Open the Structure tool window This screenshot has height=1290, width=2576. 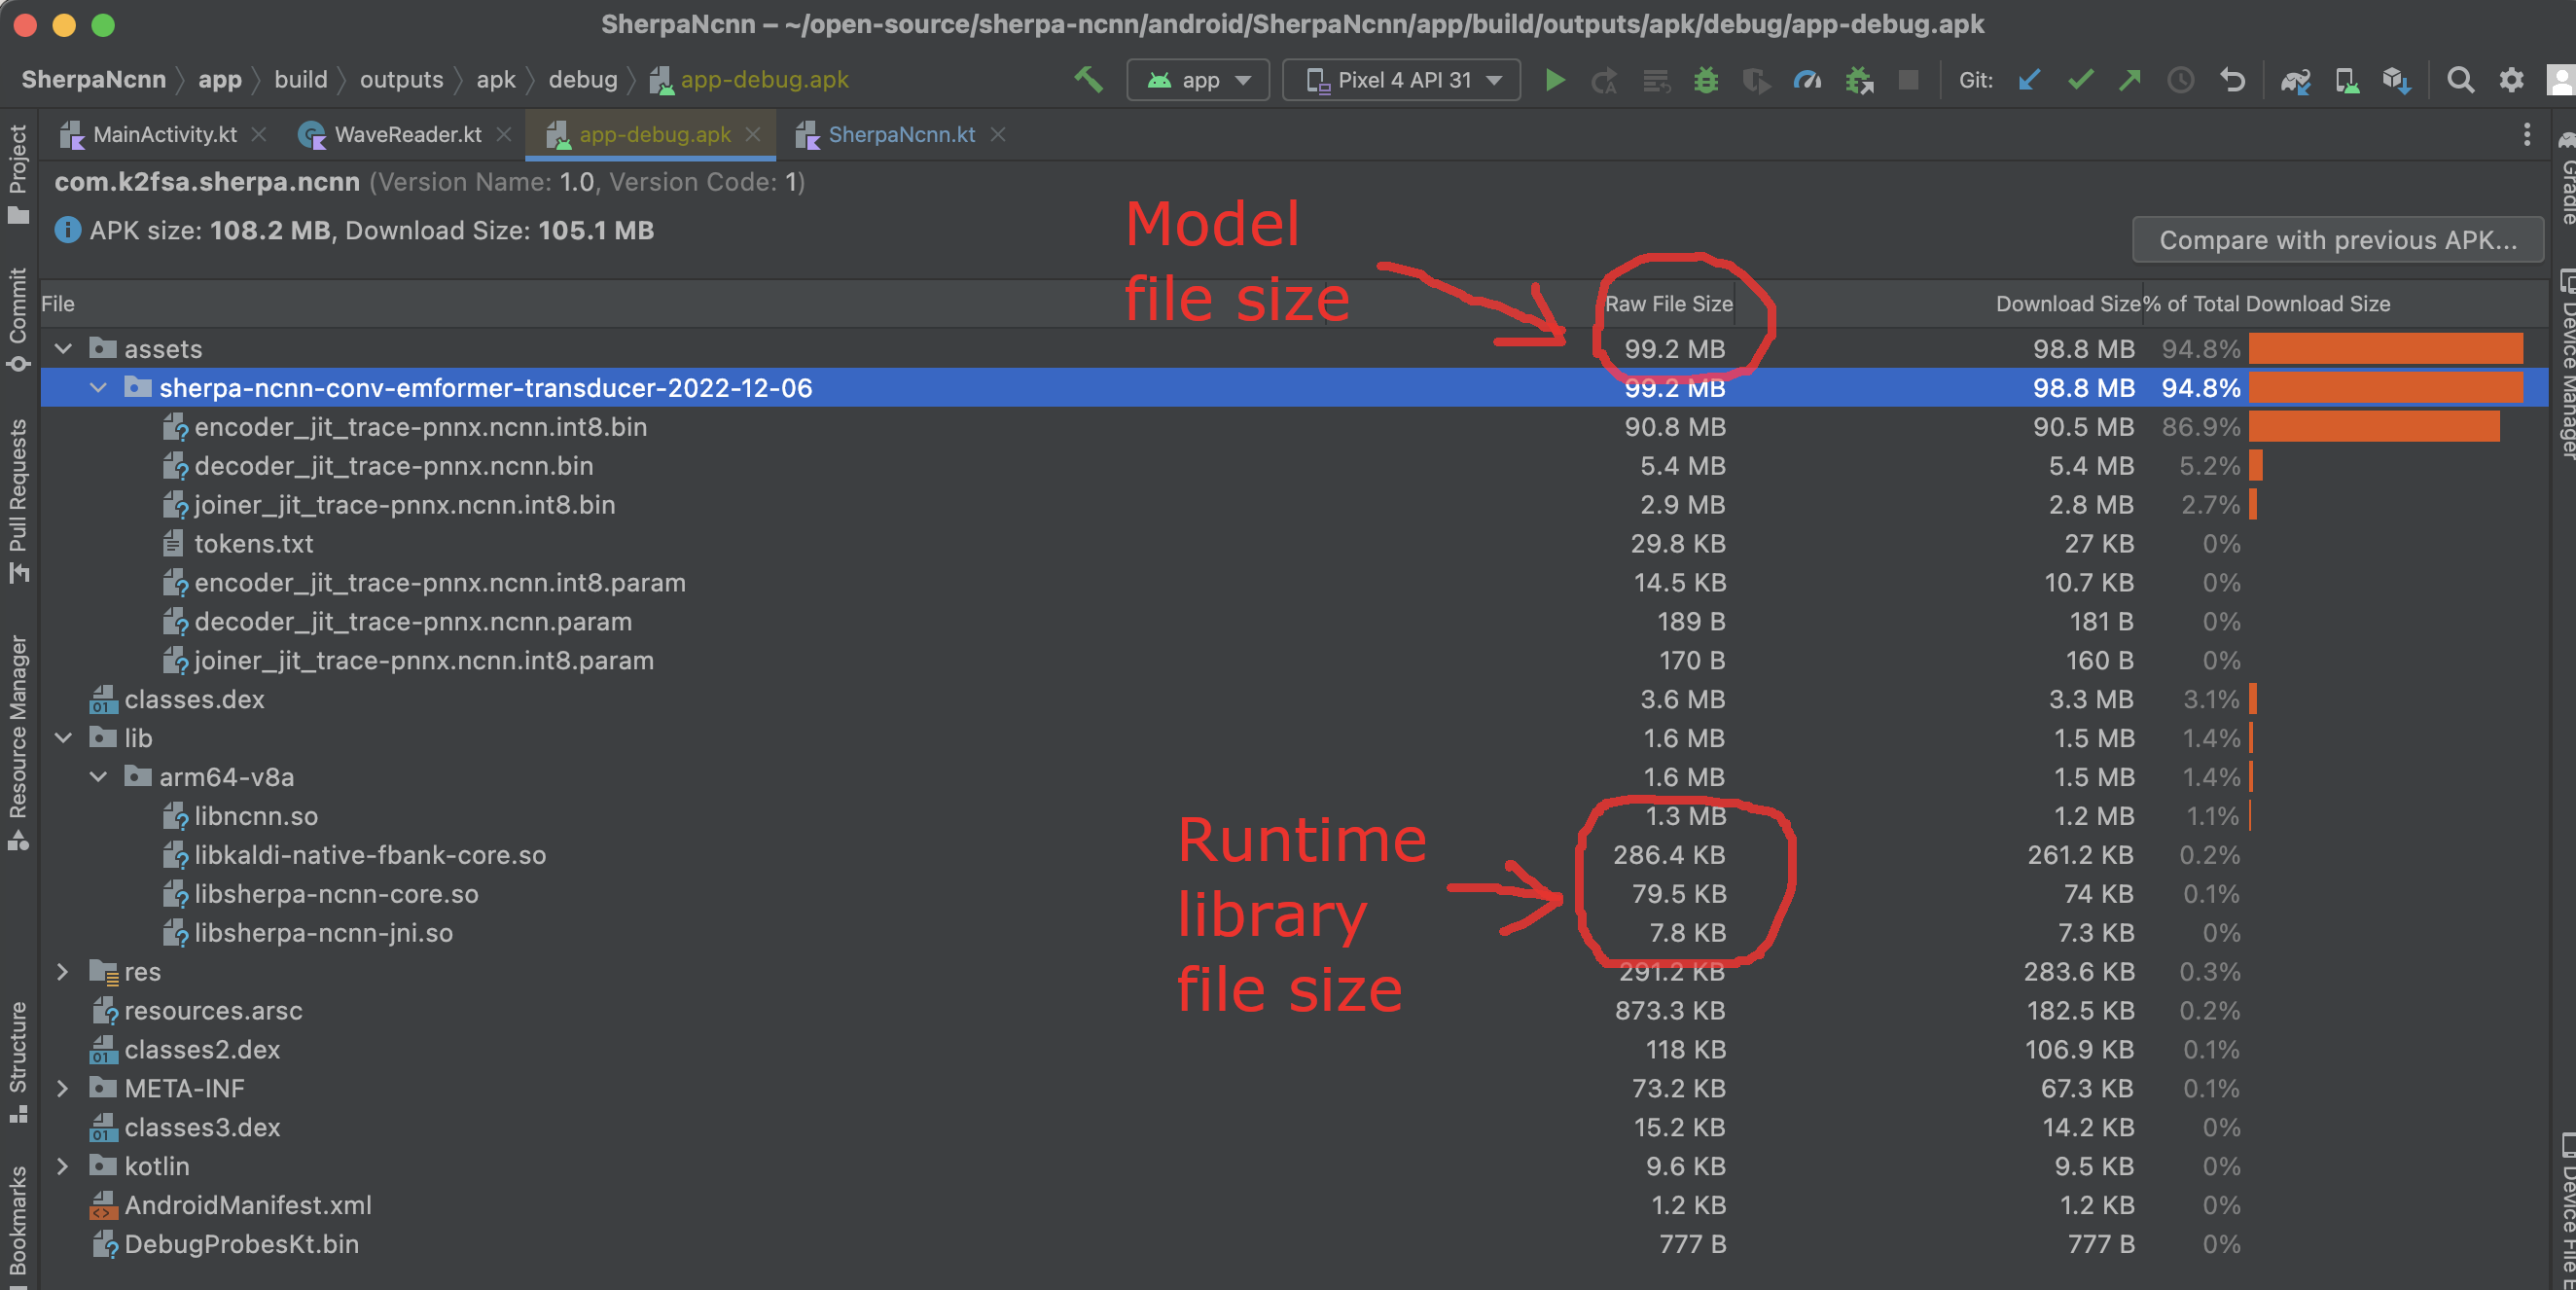point(18,1062)
